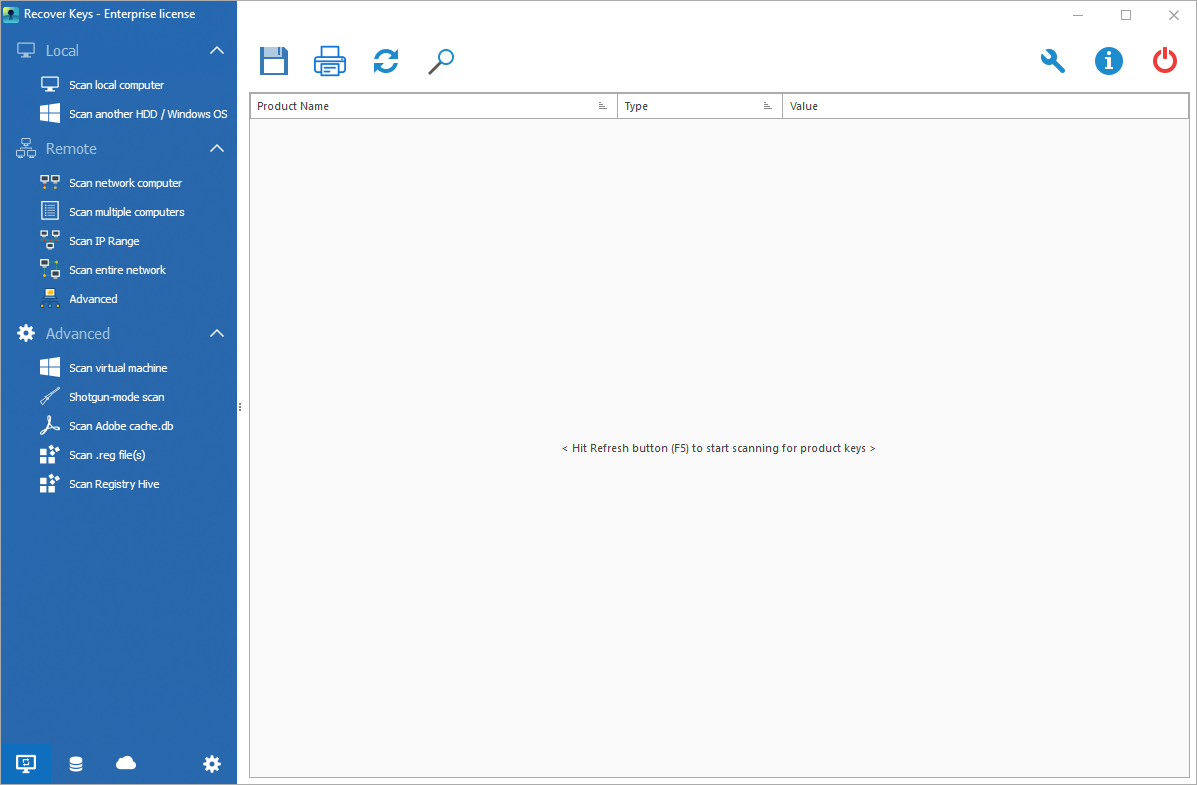Click the sidebar splitter handle dots
Image resolution: width=1197 pixels, height=785 pixels.
click(240, 407)
